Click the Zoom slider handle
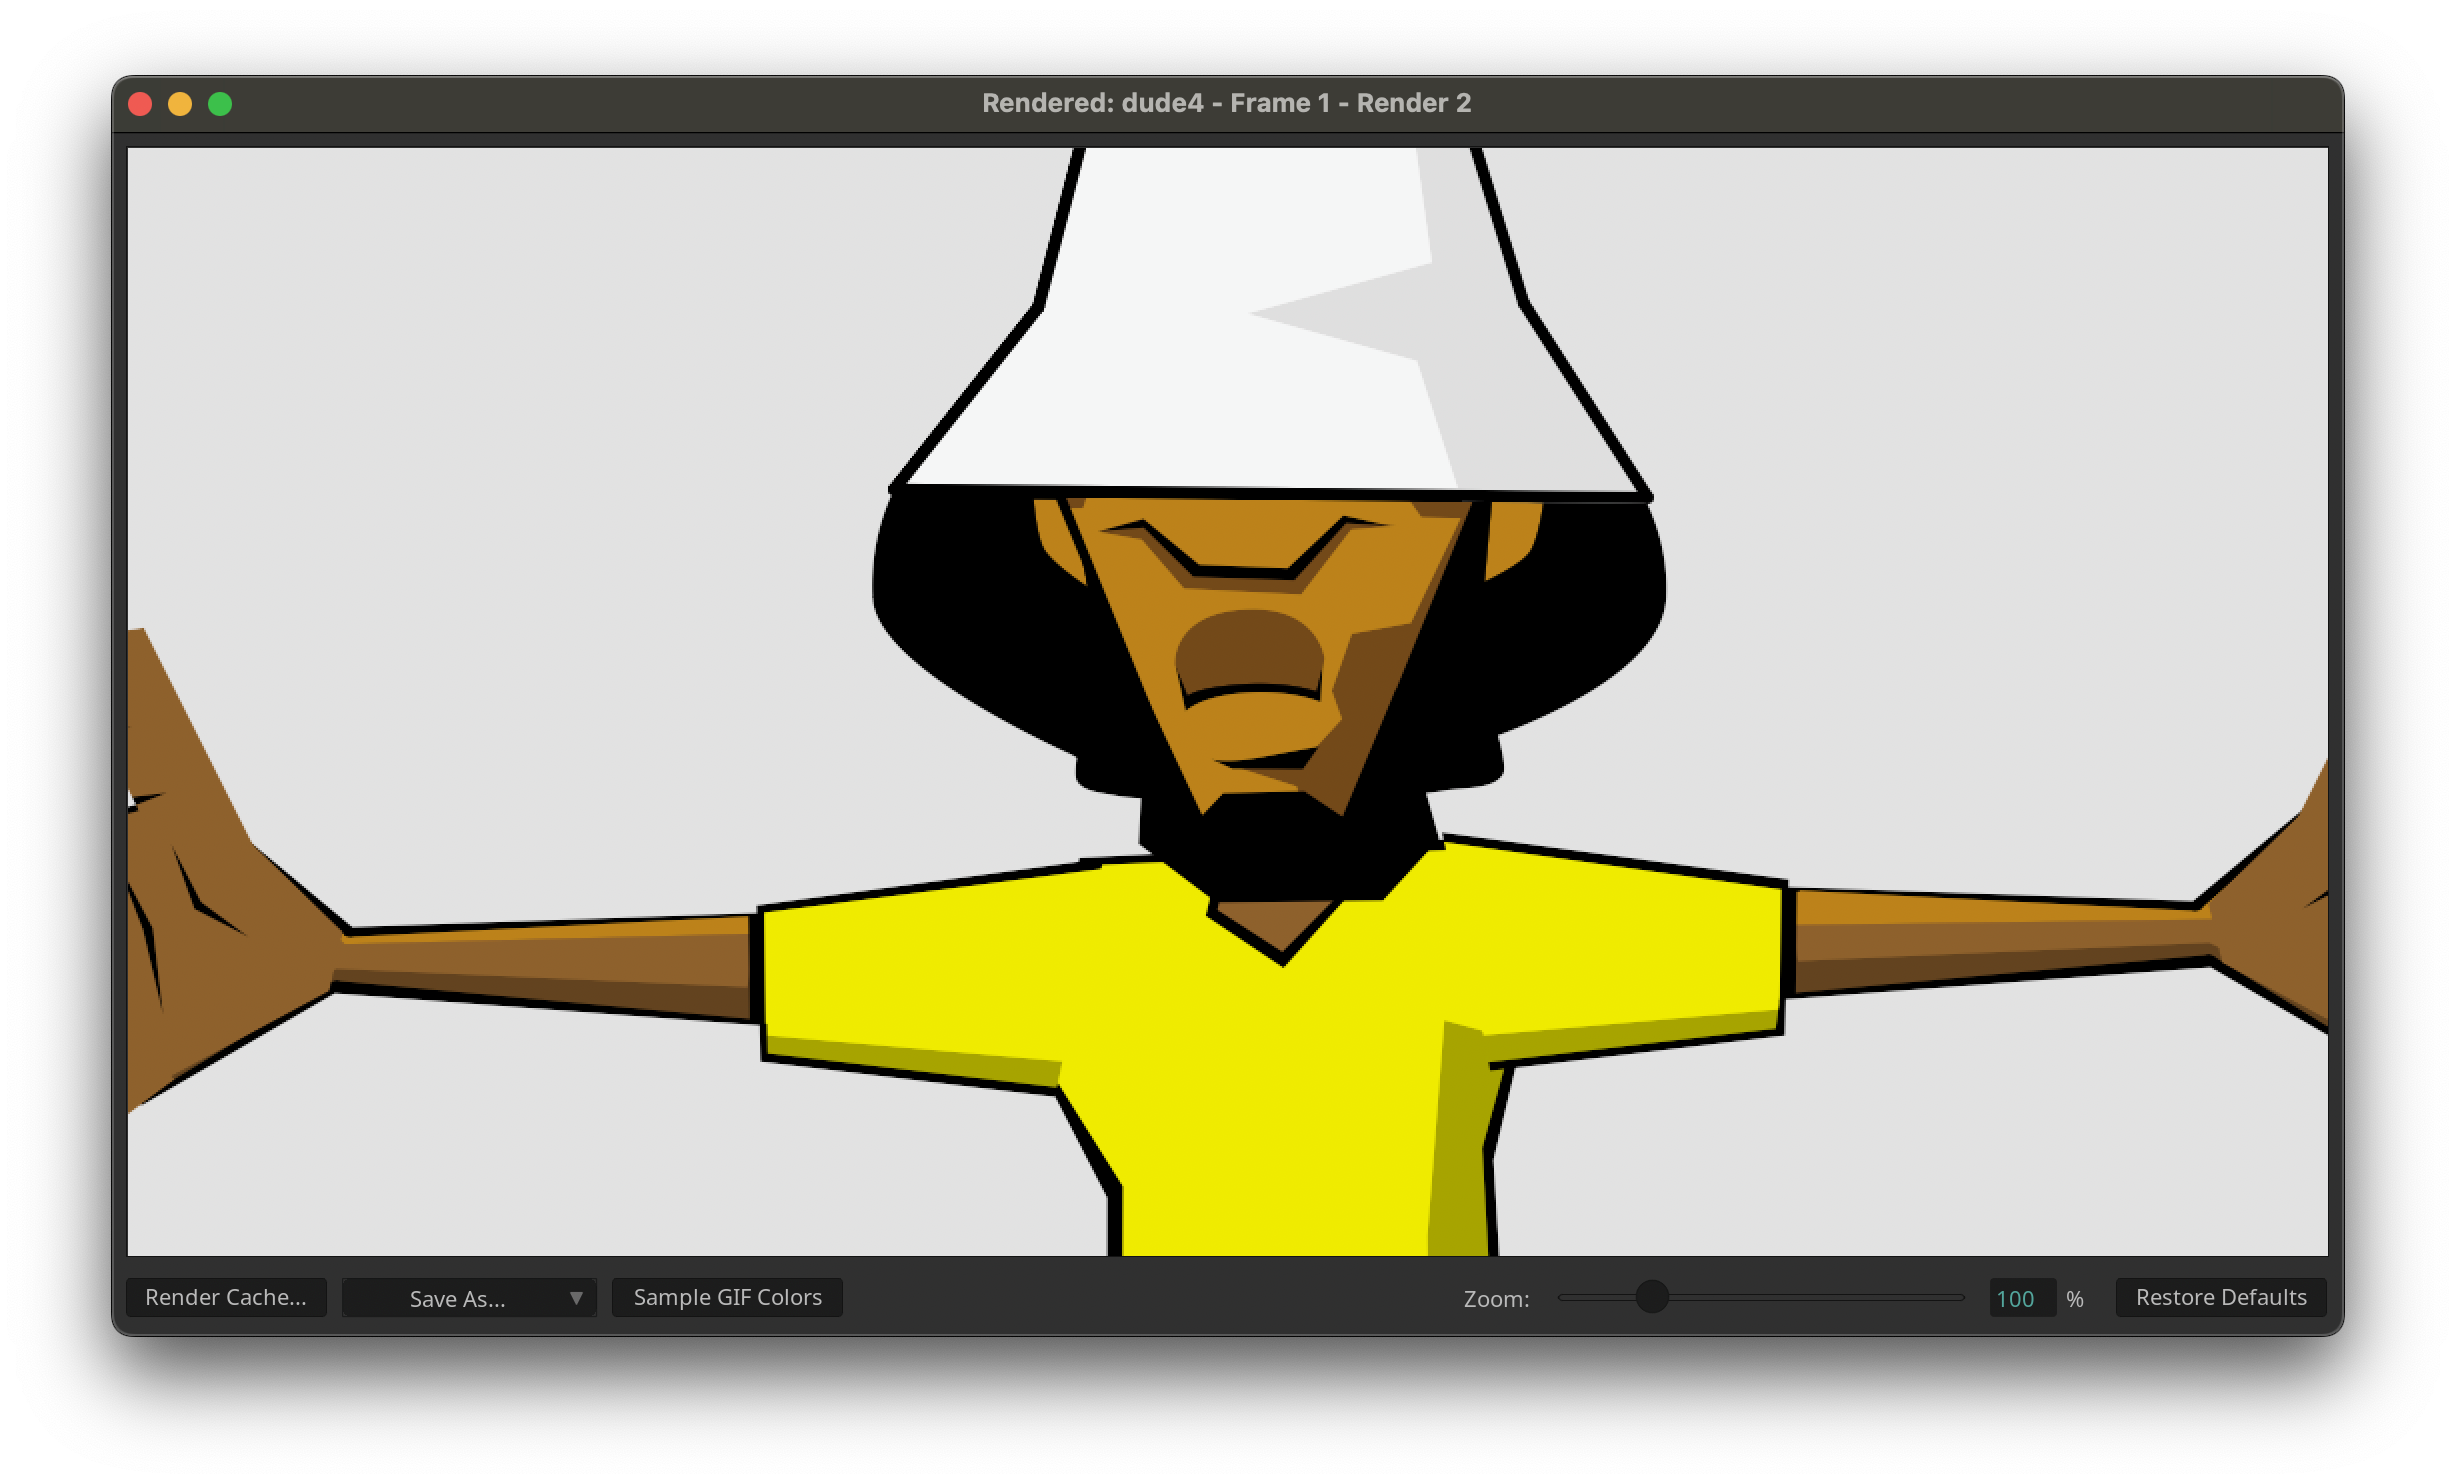This screenshot has height=1484, width=2456. (1652, 1297)
